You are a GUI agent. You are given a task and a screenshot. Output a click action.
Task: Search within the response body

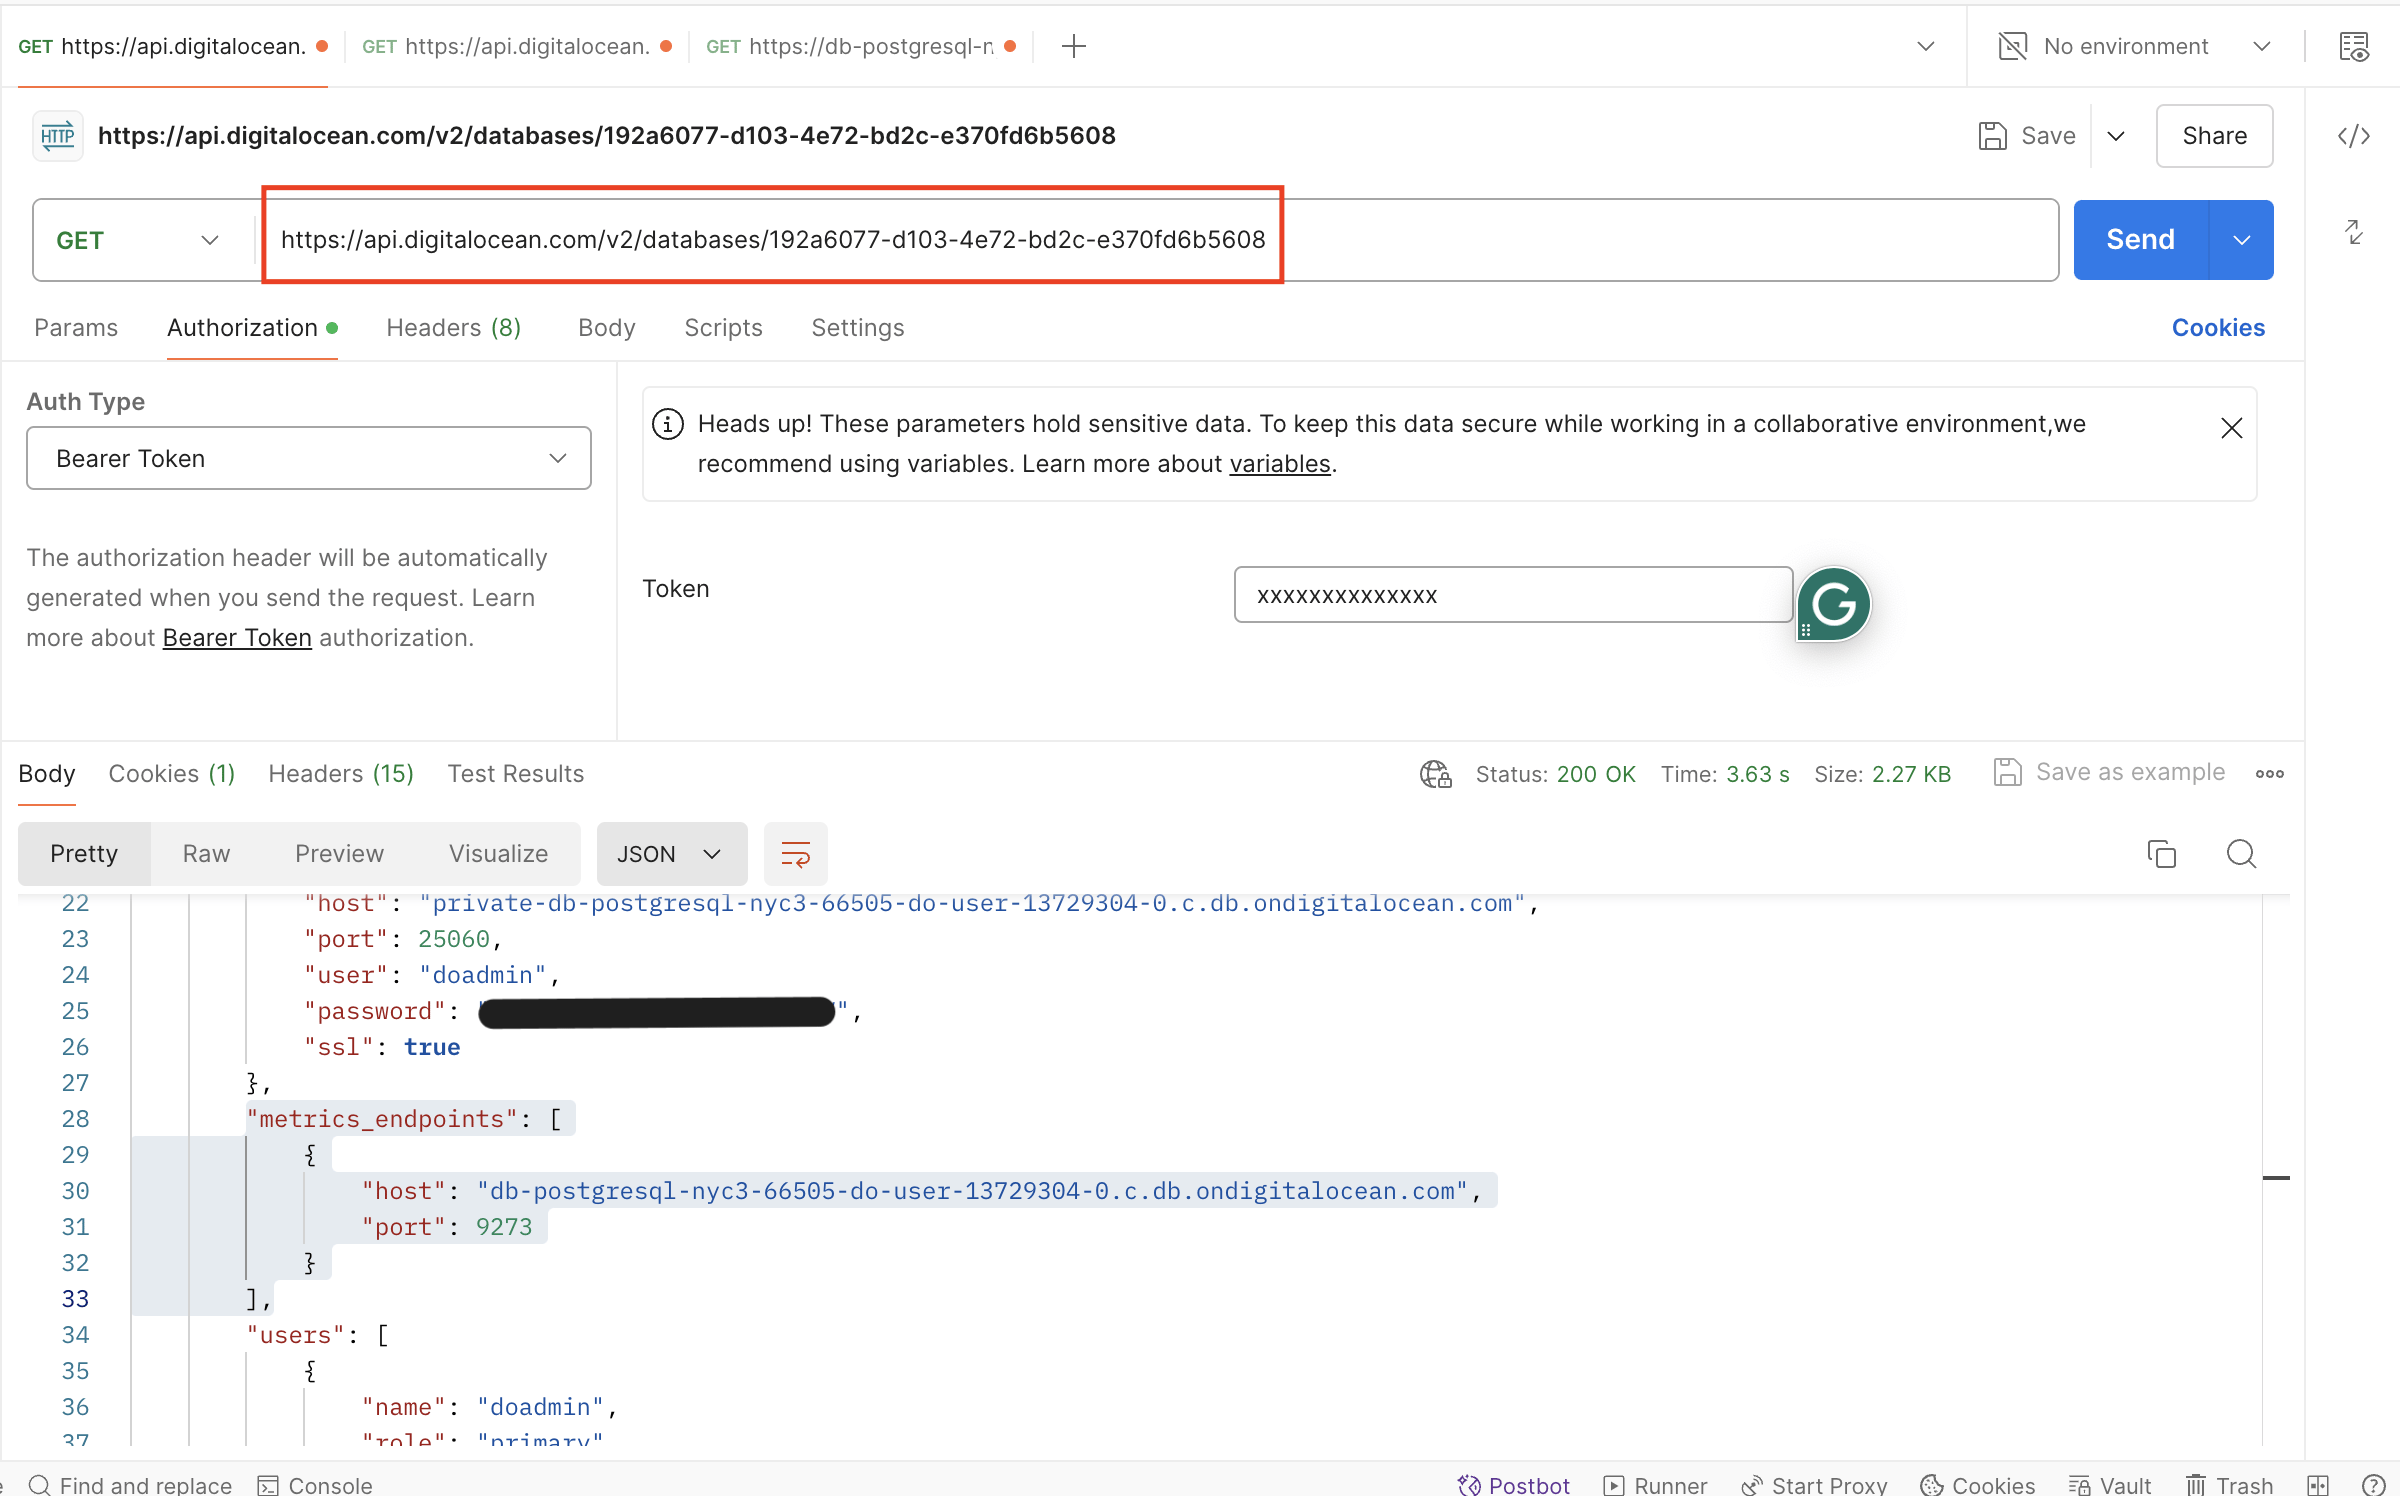click(2241, 854)
